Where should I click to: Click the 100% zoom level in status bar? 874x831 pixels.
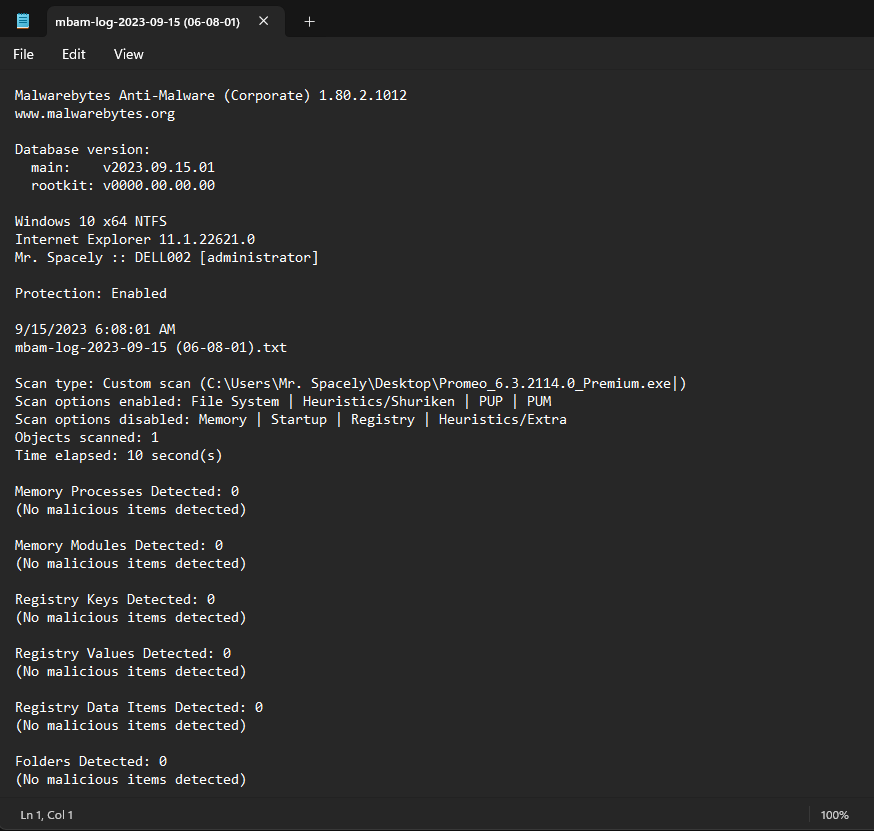[x=834, y=815]
